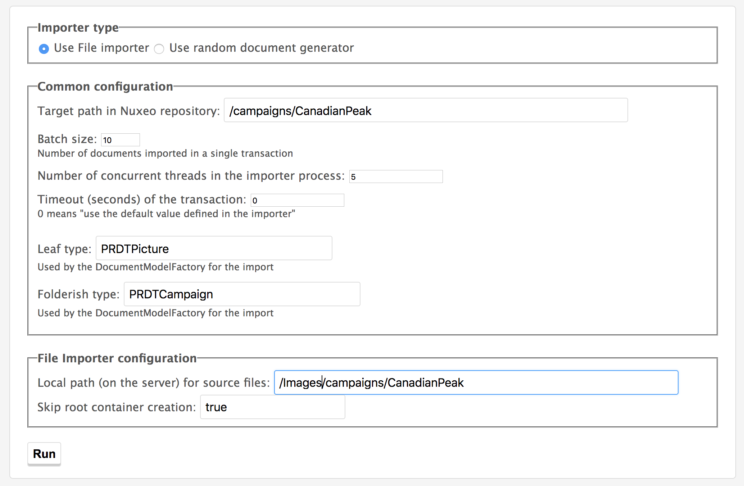
Task: Click the Importer type section heading
Action: [77, 28]
